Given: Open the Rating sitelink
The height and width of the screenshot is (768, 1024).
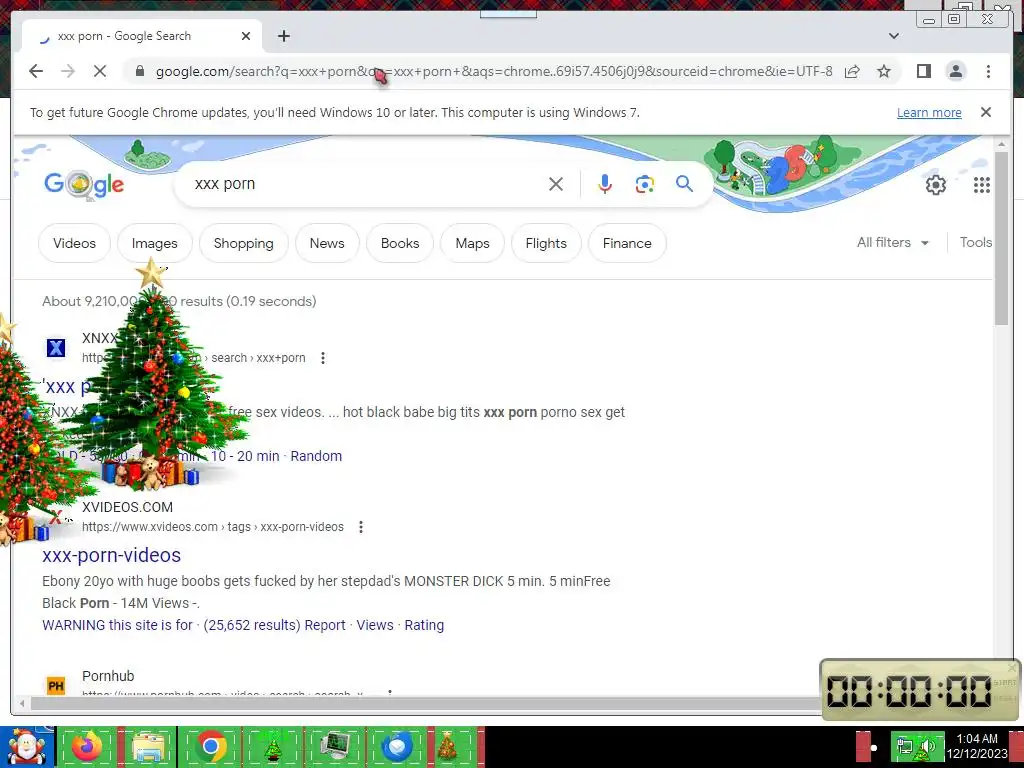Looking at the screenshot, I should tap(424, 625).
